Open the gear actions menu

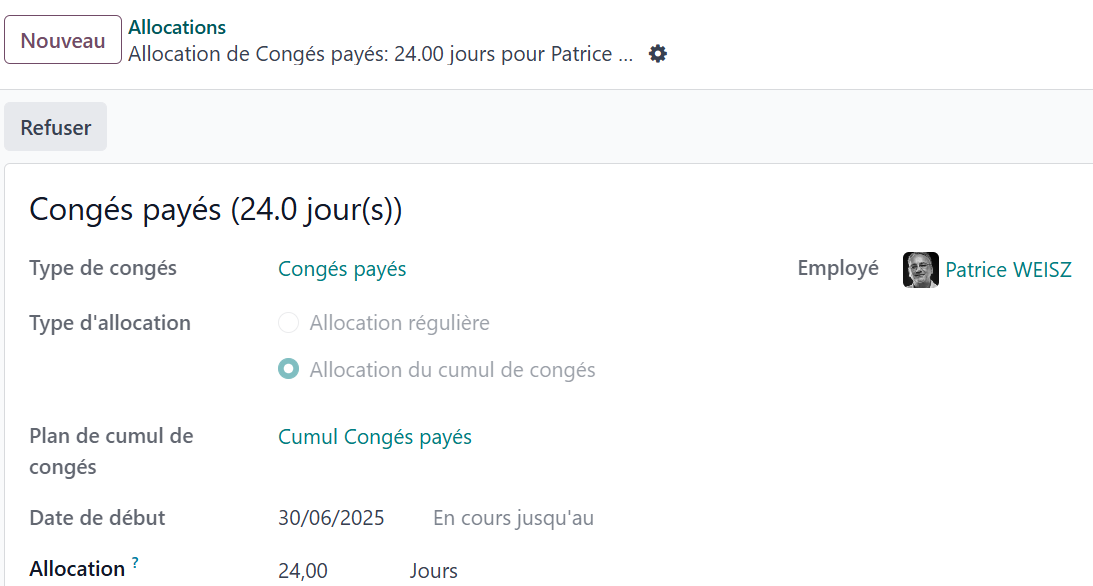tap(657, 54)
